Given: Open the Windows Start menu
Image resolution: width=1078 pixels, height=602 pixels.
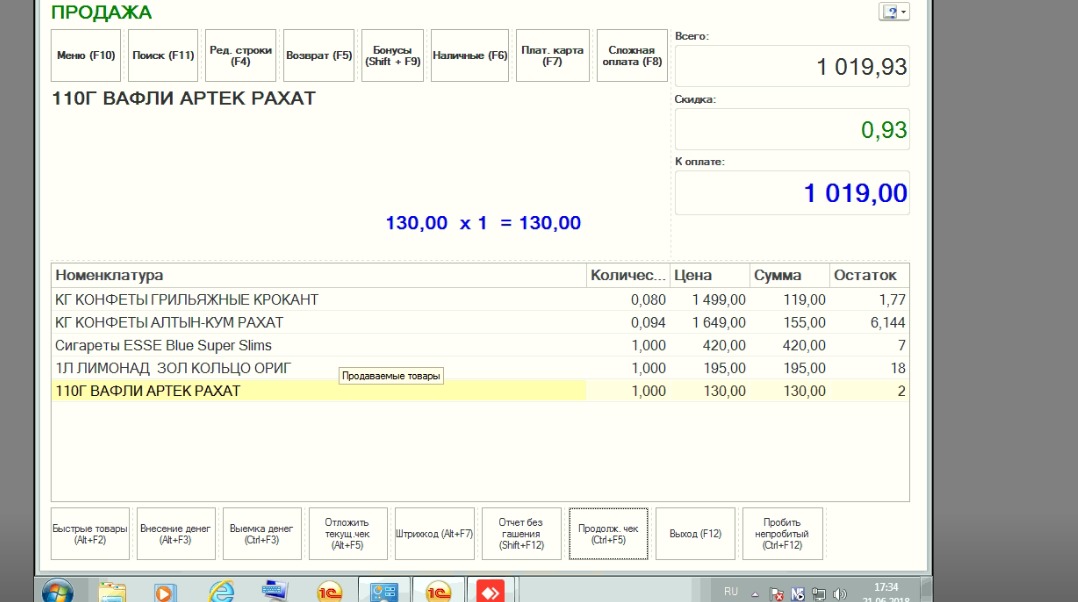Looking at the screenshot, I should tap(56, 591).
